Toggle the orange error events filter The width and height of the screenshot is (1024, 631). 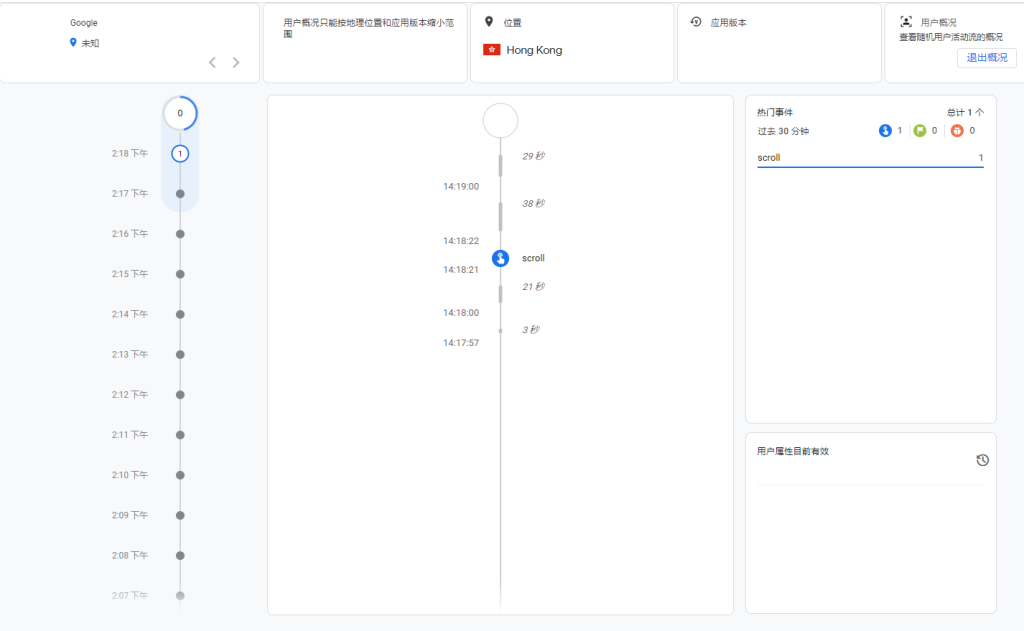click(x=956, y=131)
